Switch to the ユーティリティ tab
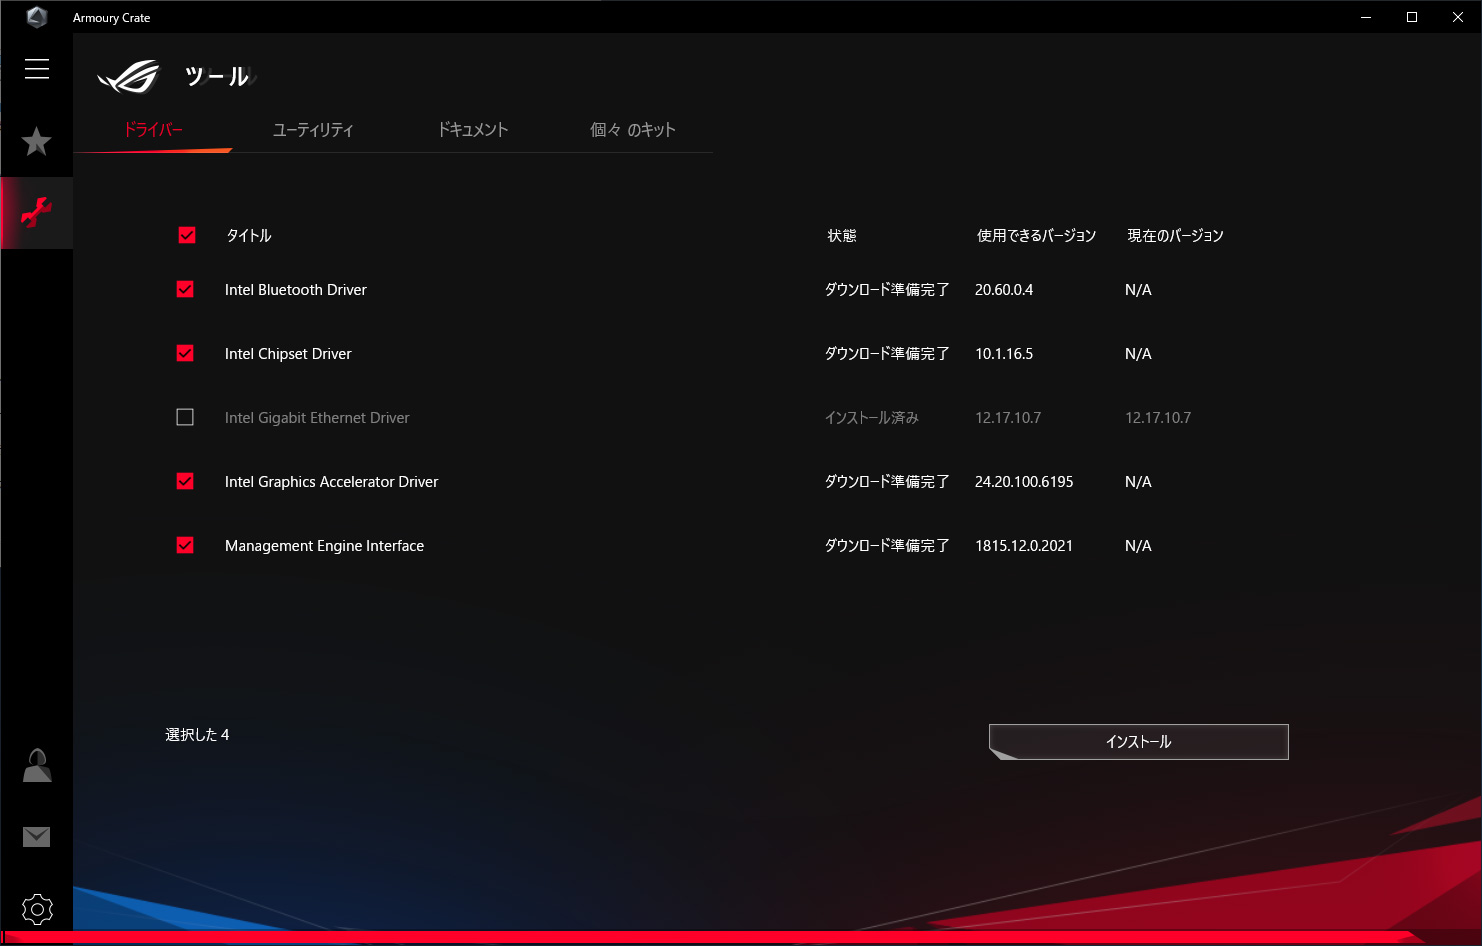The height and width of the screenshot is (946, 1482). (313, 129)
